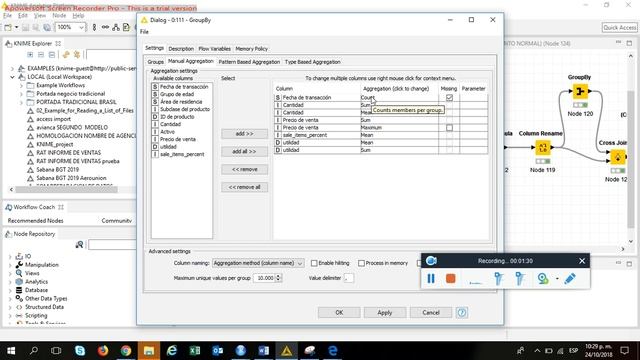The image size is (640, 360).
Task: Expand all in KNIME Explorer toolbar
Action: tap(30, 54)
